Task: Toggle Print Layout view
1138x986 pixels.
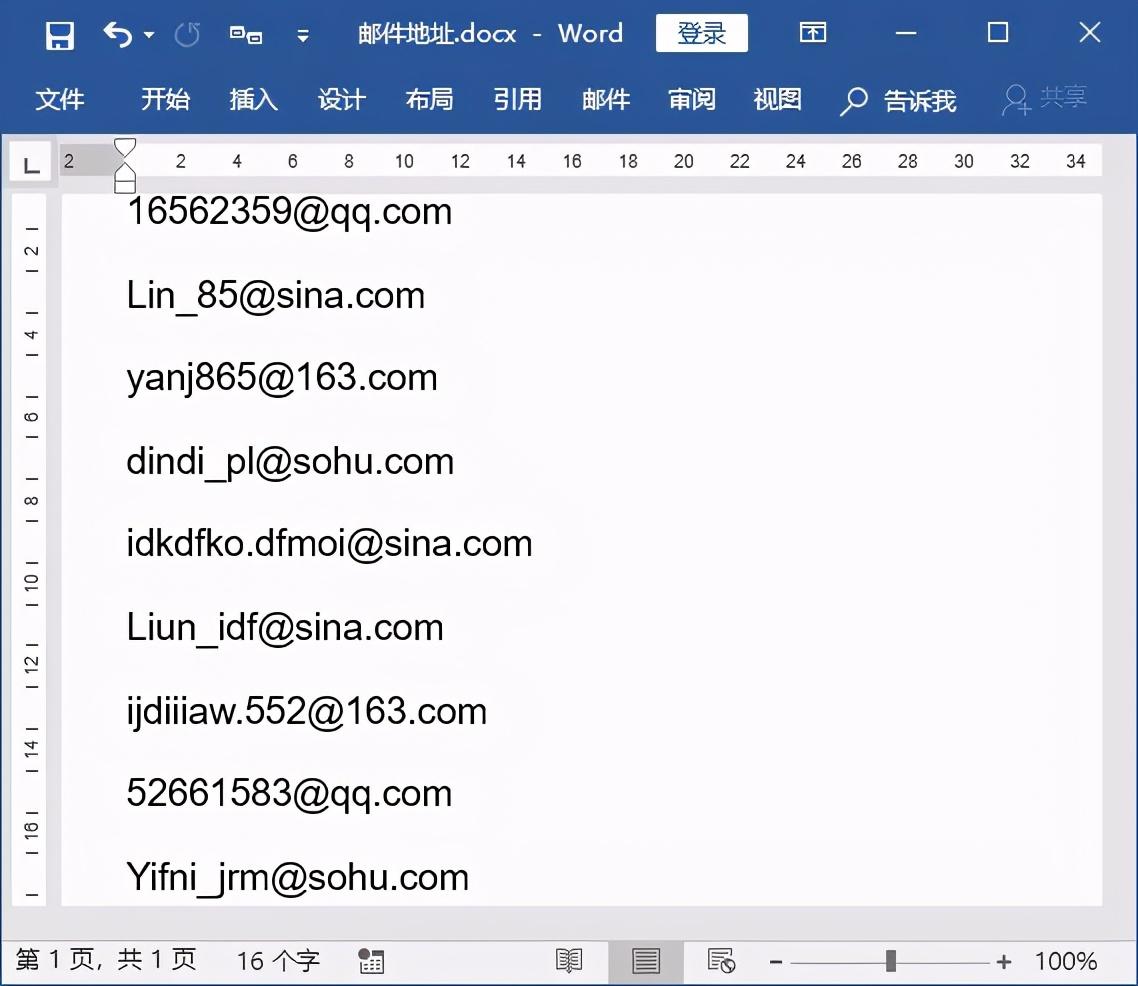Action: tap(646, 959)
